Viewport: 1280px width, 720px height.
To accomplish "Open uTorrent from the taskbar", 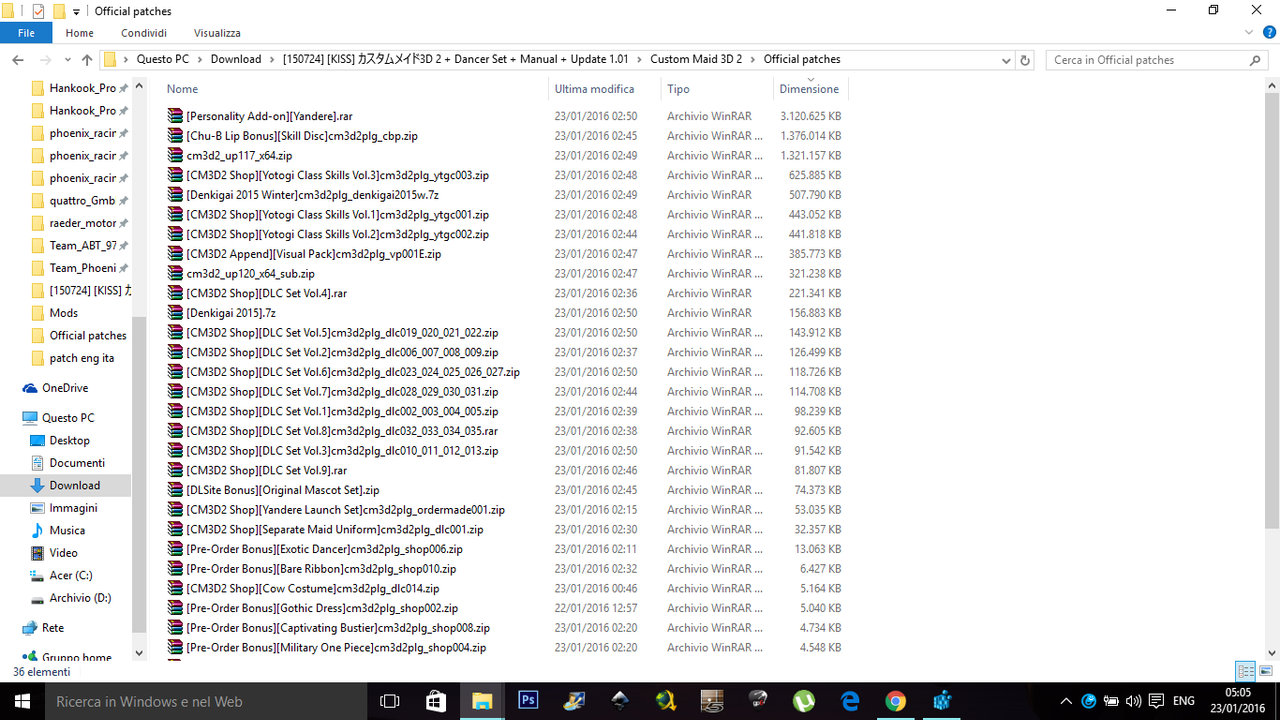I will [803, 700].
